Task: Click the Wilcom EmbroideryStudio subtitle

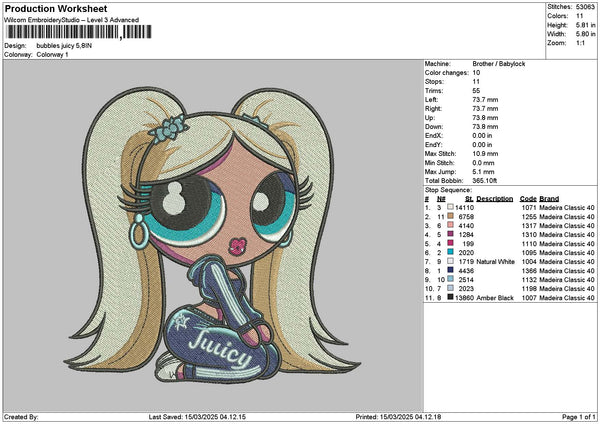Action: point(72,20)
